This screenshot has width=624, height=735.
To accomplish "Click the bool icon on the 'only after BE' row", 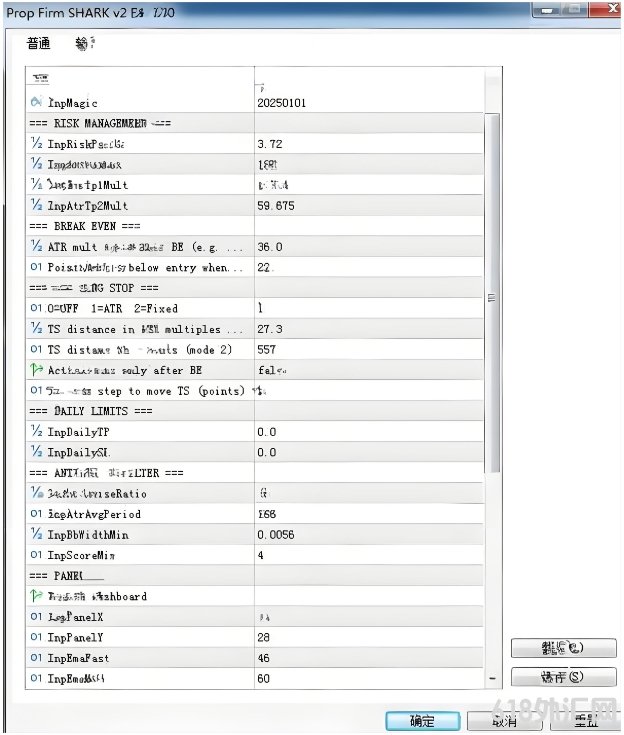I will coord(36,369).
